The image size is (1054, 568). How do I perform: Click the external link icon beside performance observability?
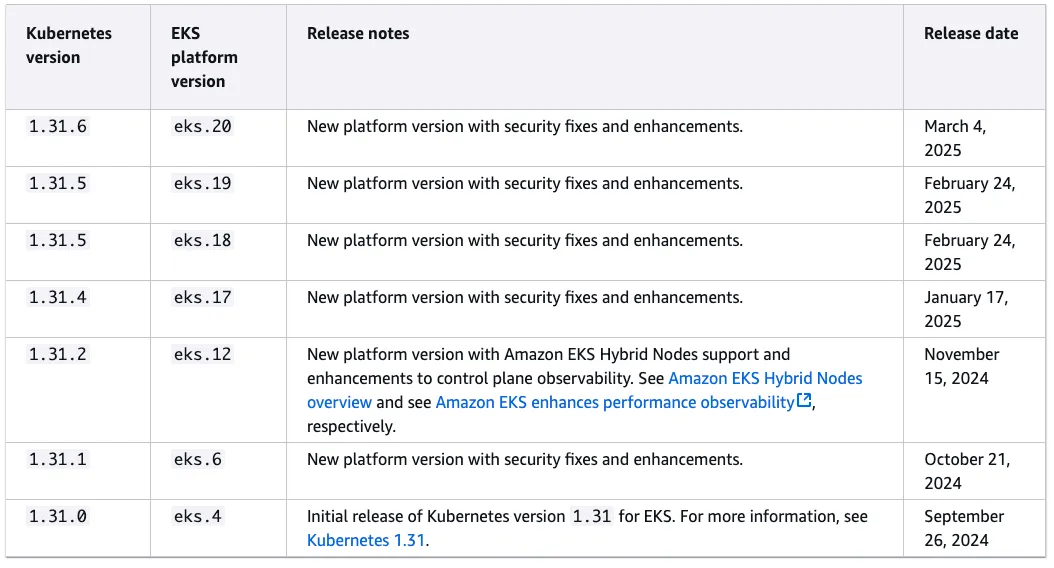click(804, 402)
